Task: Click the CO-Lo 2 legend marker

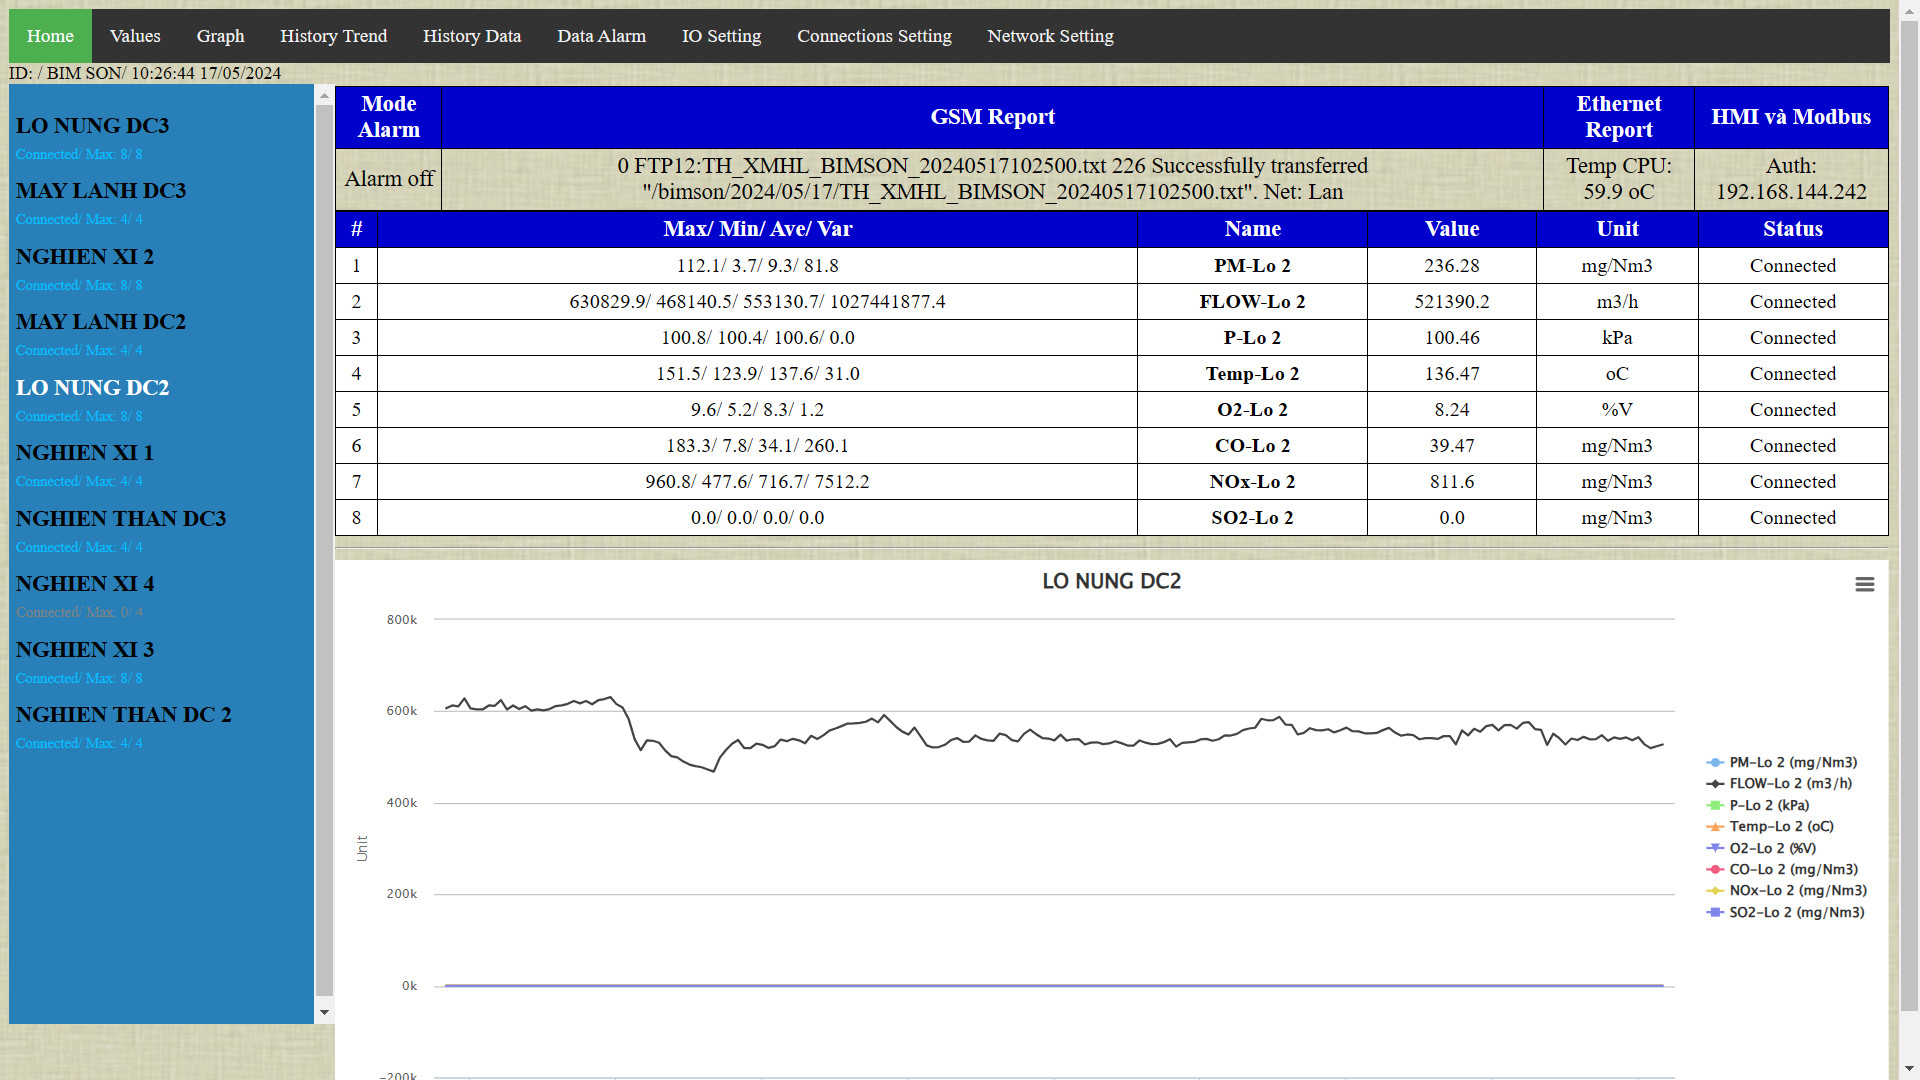Action: coord(1715,870)
